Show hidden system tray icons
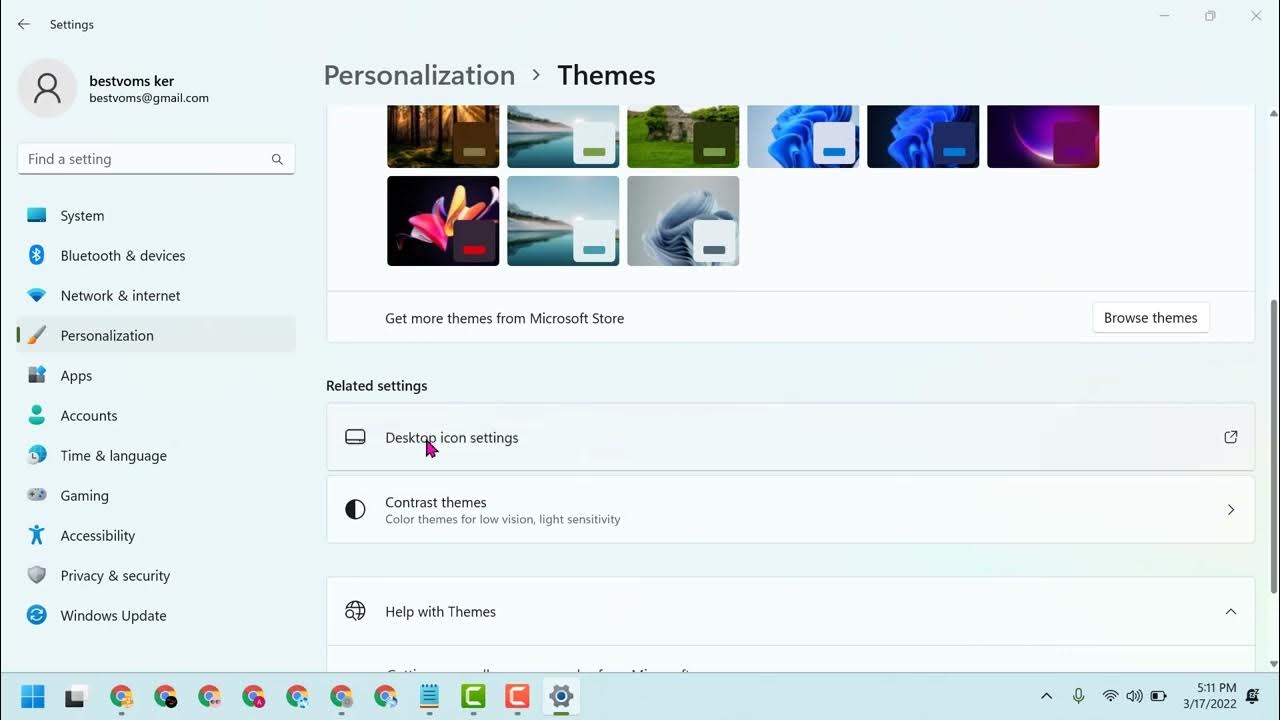The width and height of the screenshot is (1280, 720). (x=1046, y=696)
